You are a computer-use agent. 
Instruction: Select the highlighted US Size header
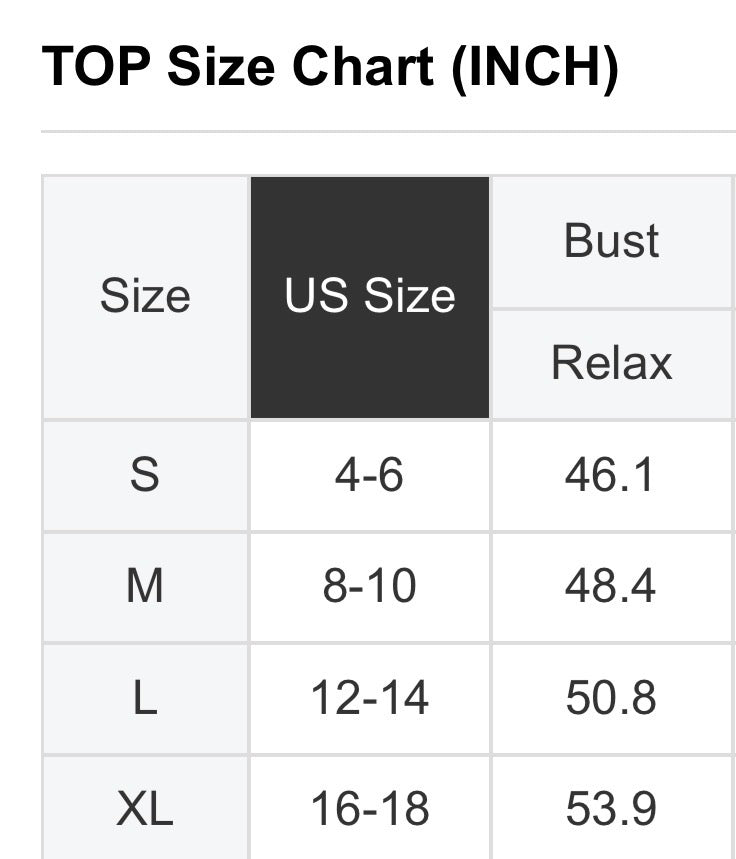370,297
